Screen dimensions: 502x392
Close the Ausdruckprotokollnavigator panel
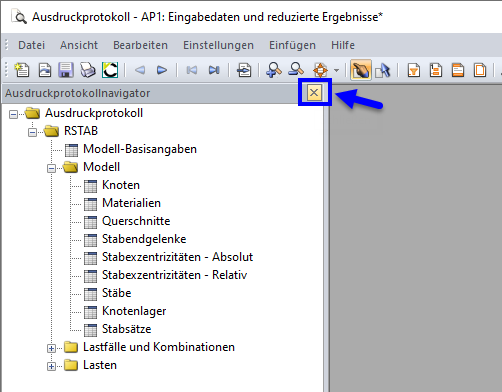pyautogui.click(x=314, y=93)
